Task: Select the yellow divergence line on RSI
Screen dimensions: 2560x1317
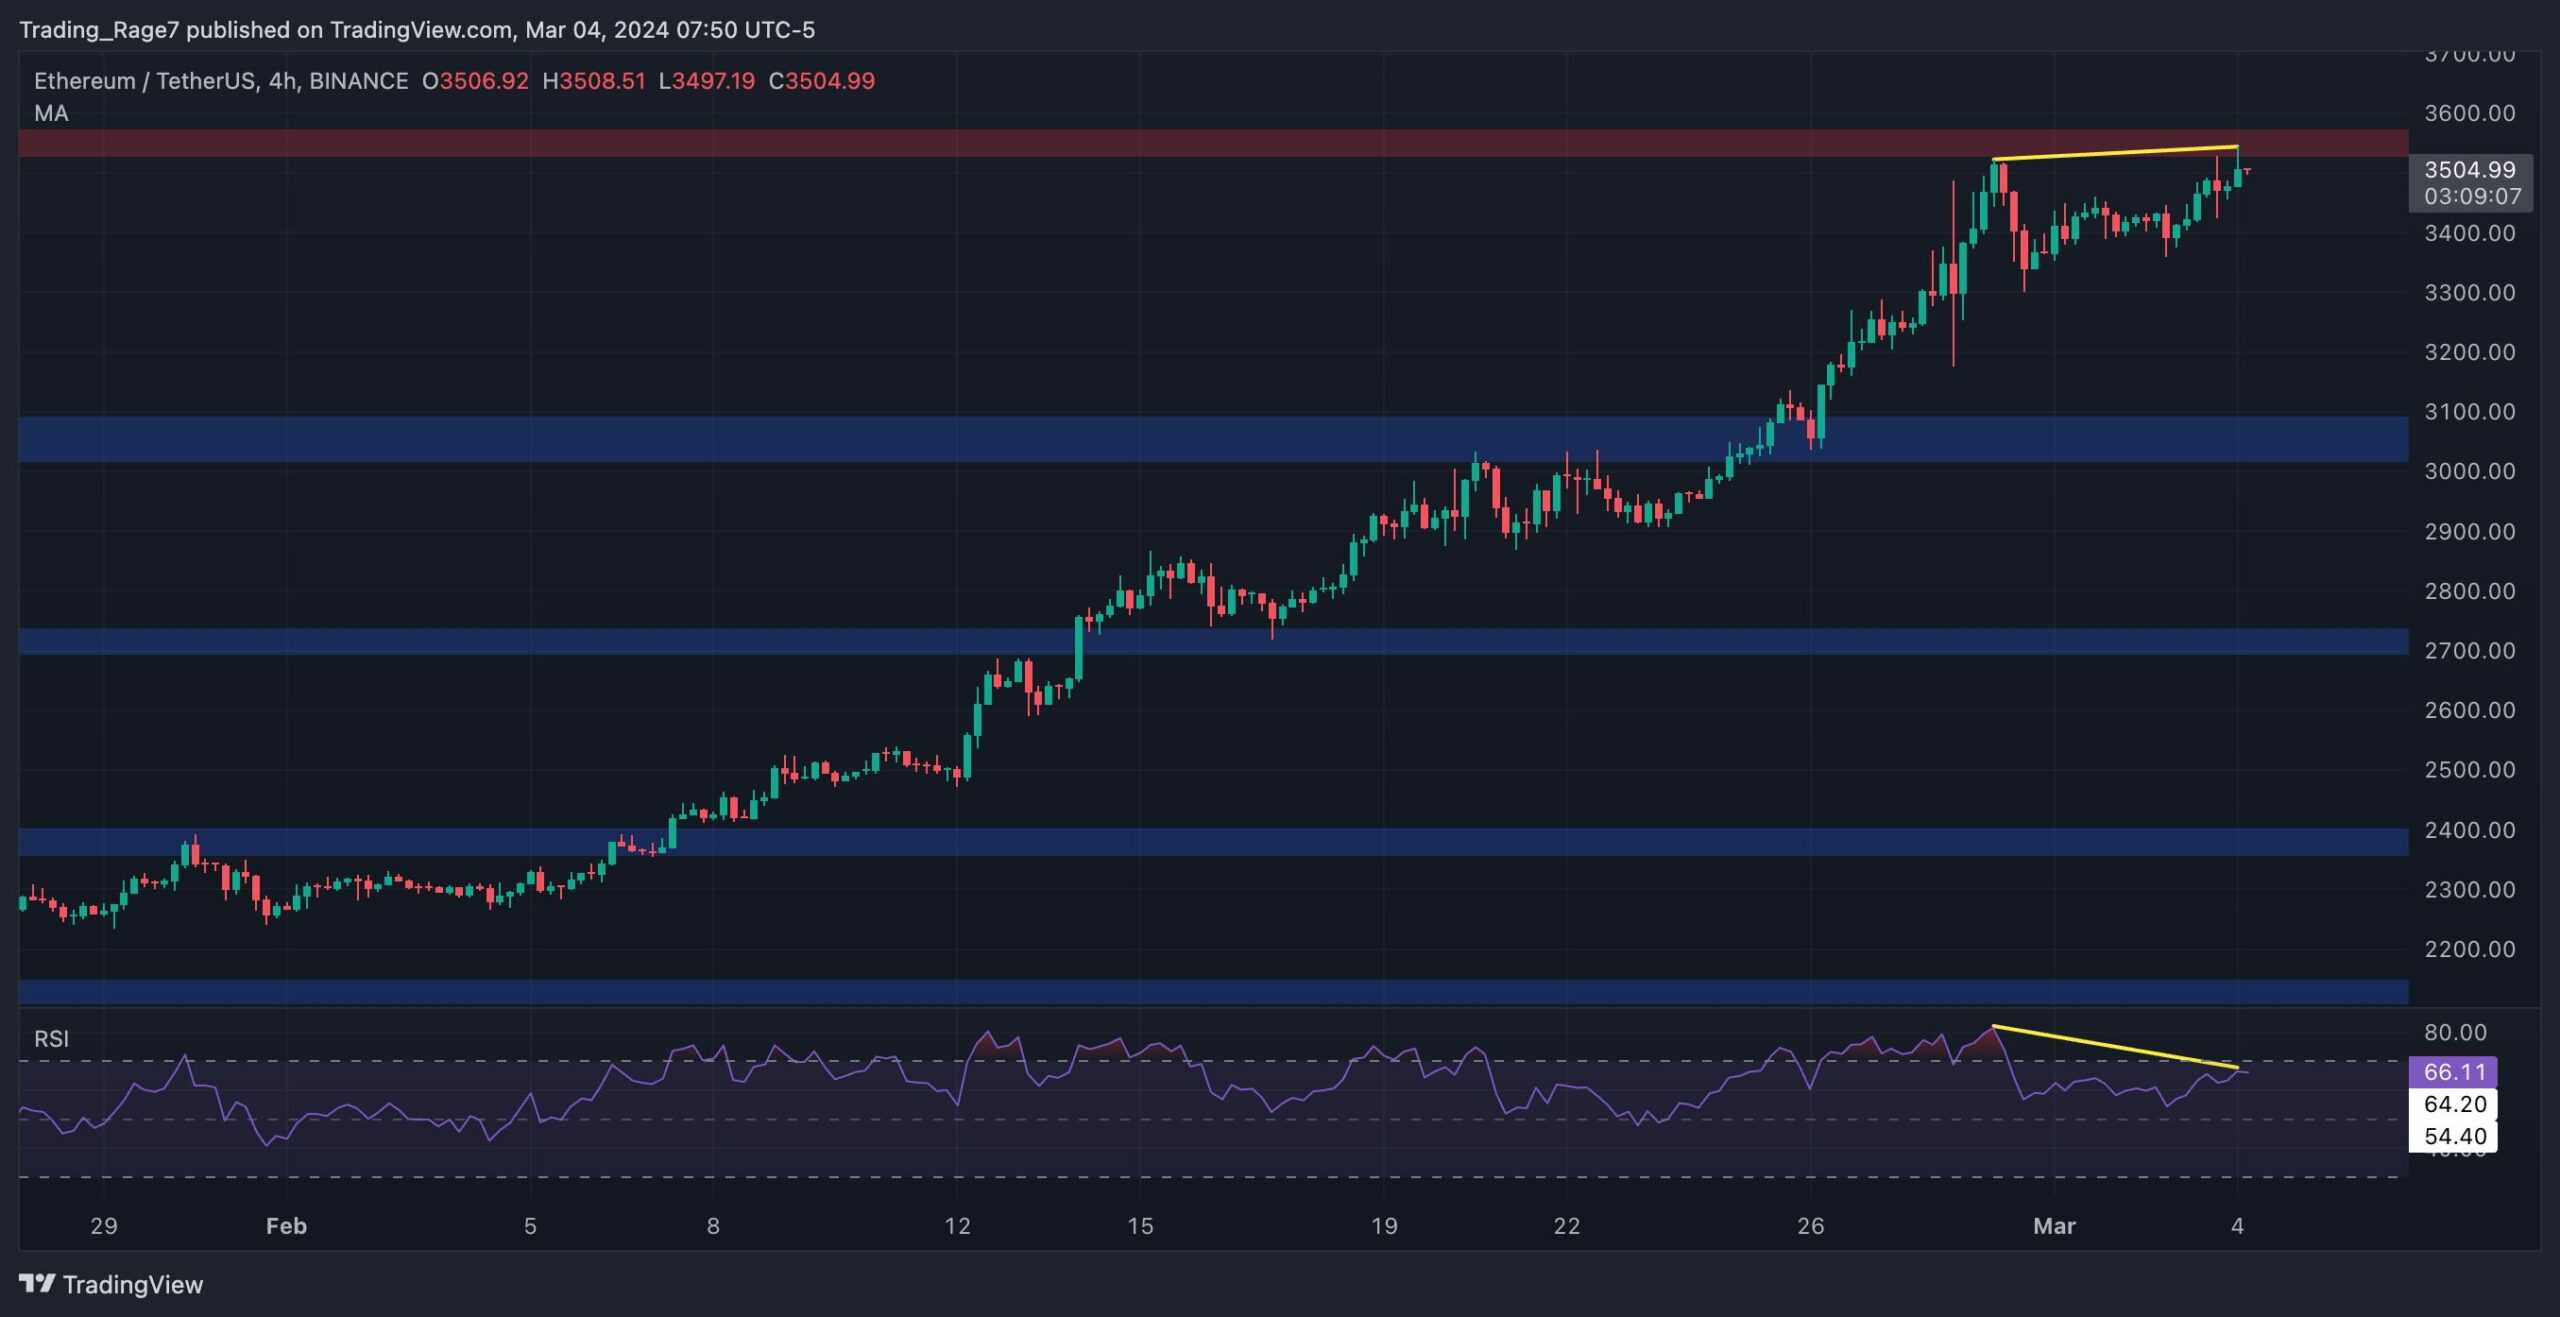Action: pos(2115,1047)
